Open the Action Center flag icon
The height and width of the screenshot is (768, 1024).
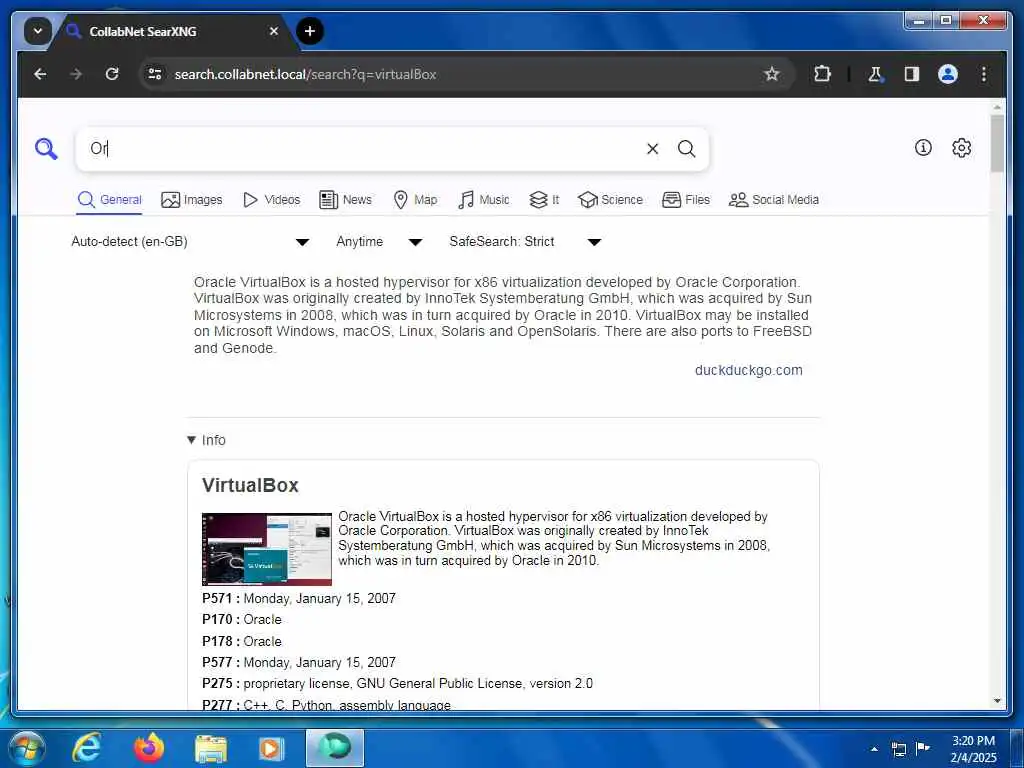tap(922, 748)
